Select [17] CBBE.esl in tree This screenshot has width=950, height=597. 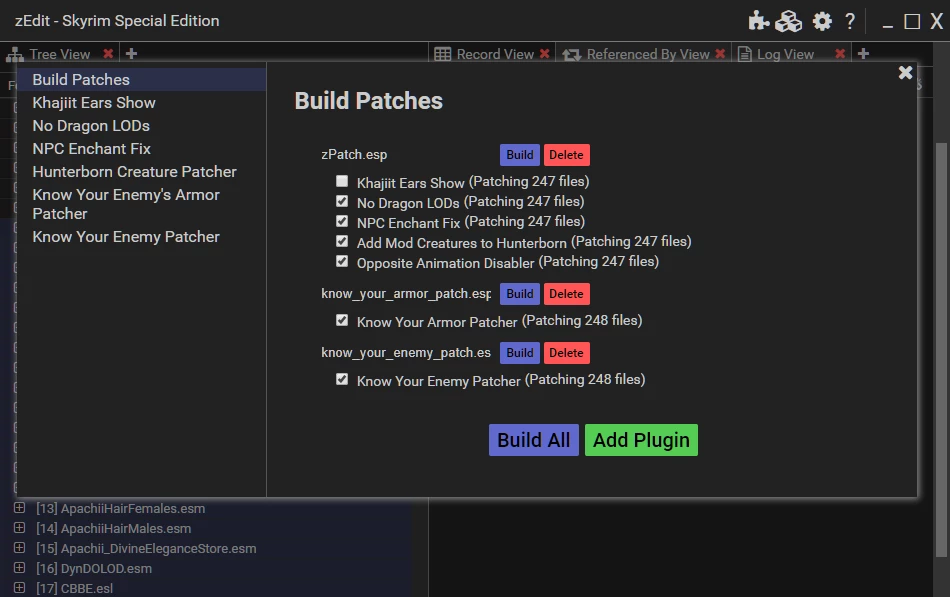point(75,589)
